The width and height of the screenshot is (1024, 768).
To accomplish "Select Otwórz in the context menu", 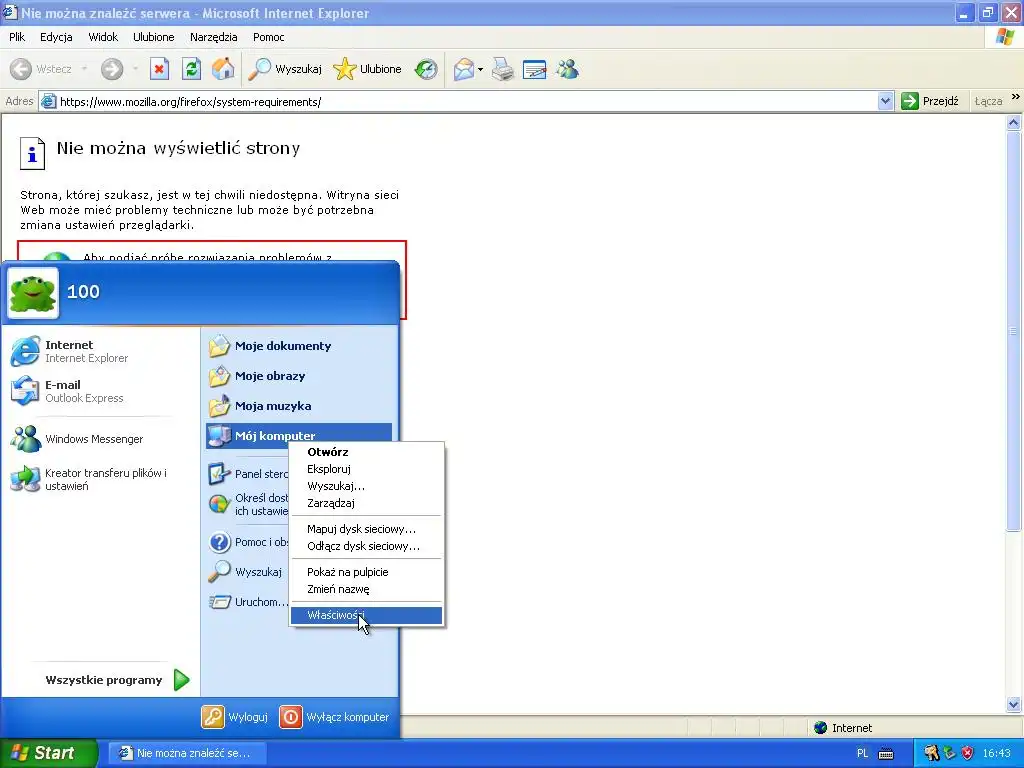I will (366, 452).
